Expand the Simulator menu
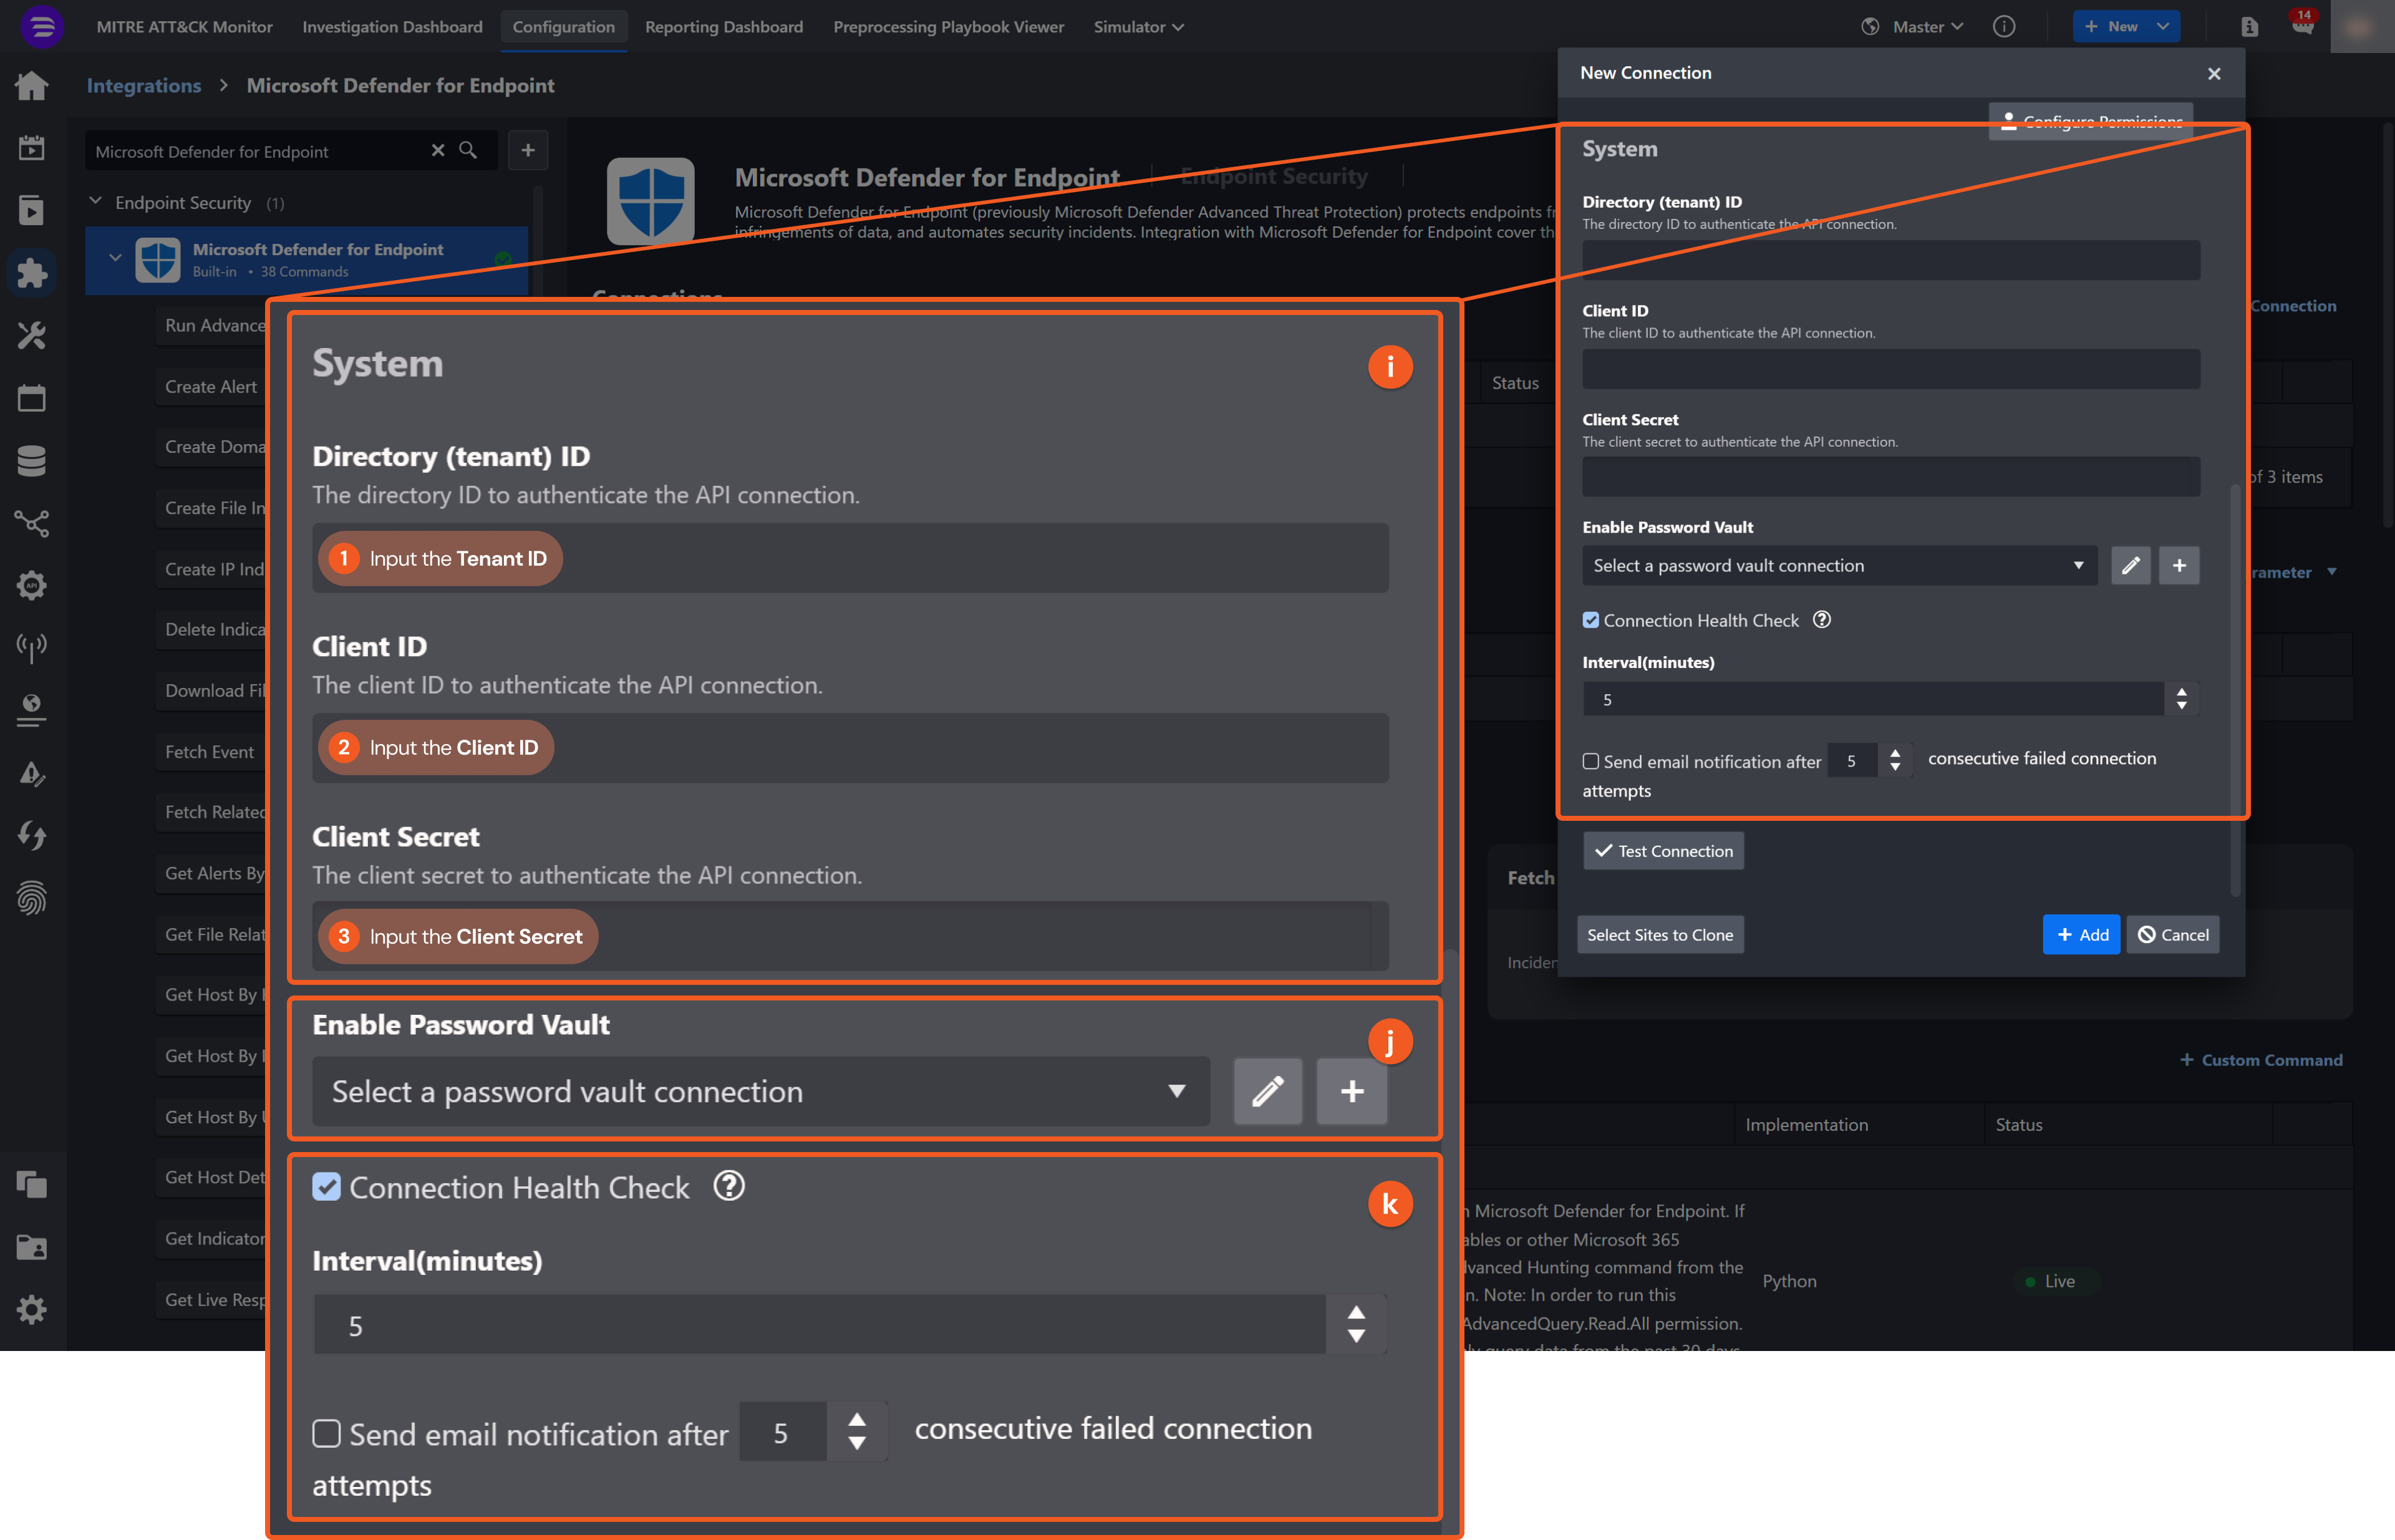Image resolution: width=2395 pixels, height=1540 pixels. tap(1138, 27)
